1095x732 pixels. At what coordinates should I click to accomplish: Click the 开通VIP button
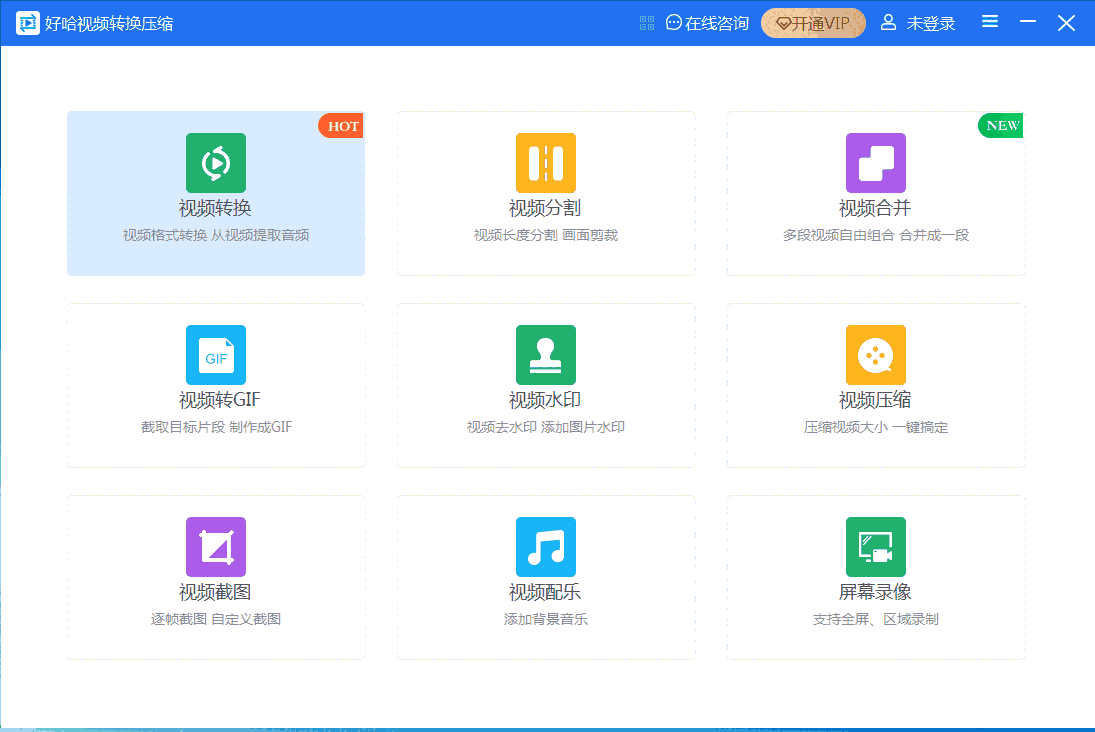(813, 23)
